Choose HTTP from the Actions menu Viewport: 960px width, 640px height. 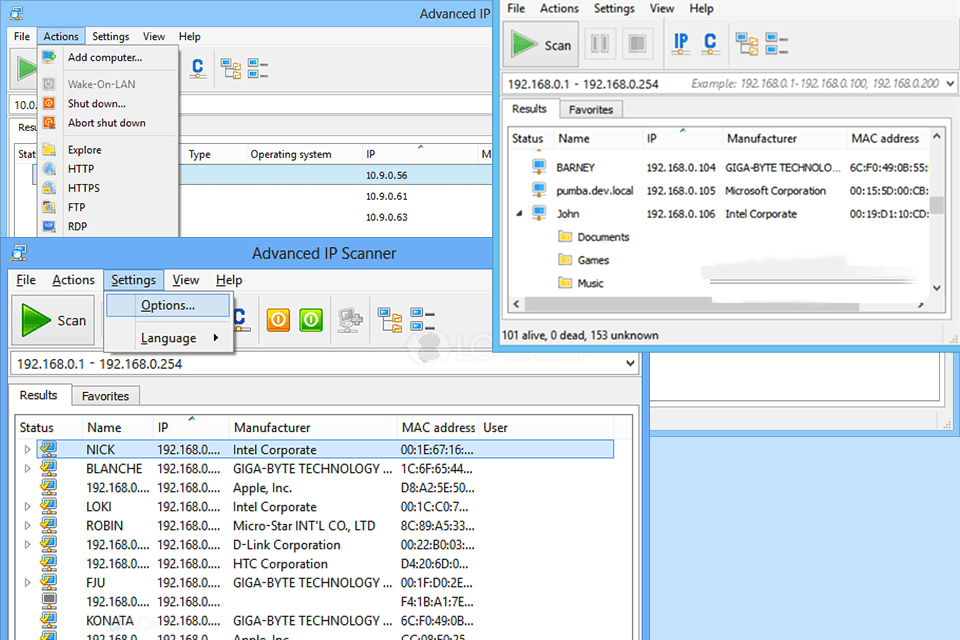click(80, 168)
